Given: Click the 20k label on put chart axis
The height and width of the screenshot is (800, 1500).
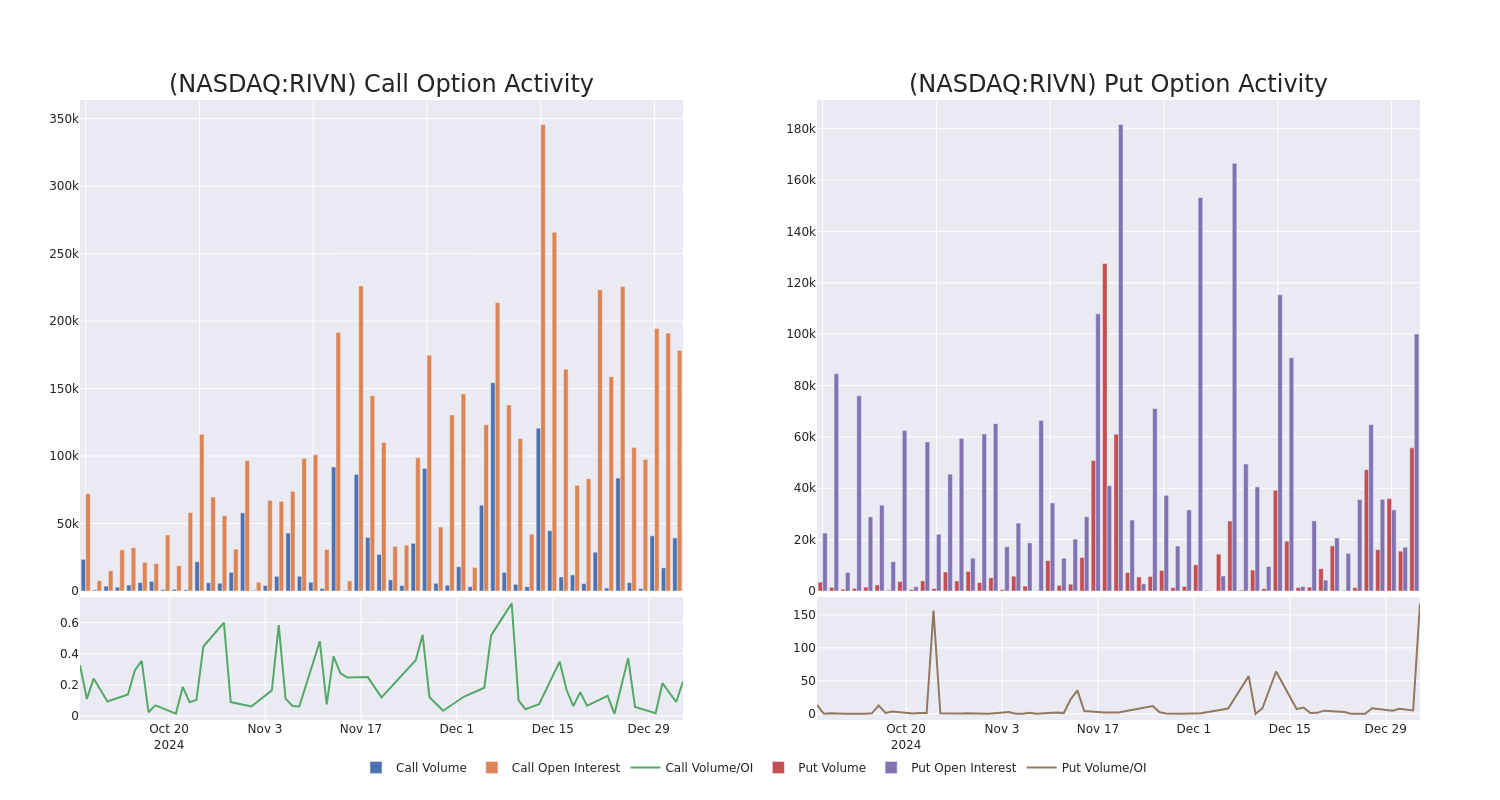Looking at the screenshot, I should [804, 540].
